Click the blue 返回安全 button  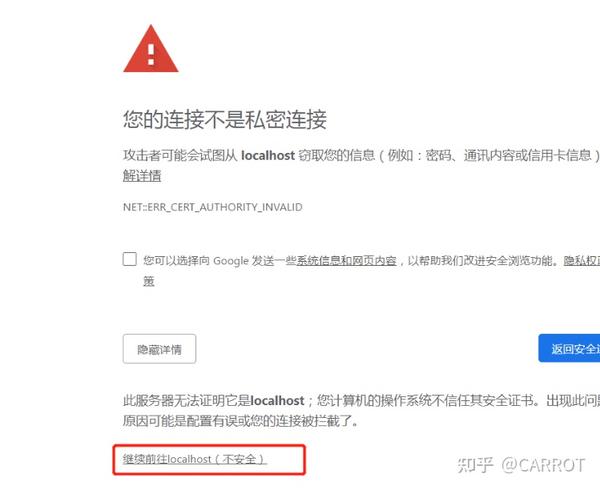tap(569, 348)
